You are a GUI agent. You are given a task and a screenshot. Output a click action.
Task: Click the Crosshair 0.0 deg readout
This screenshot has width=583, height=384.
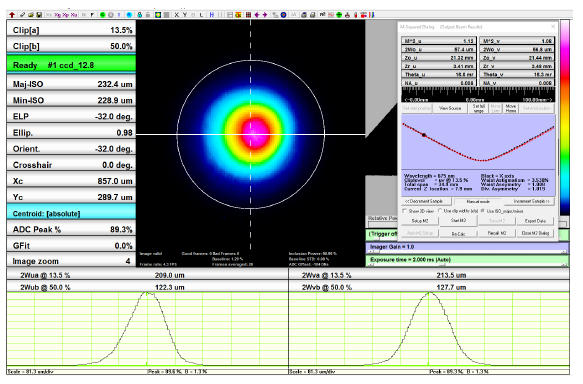(x=71, y=165)
